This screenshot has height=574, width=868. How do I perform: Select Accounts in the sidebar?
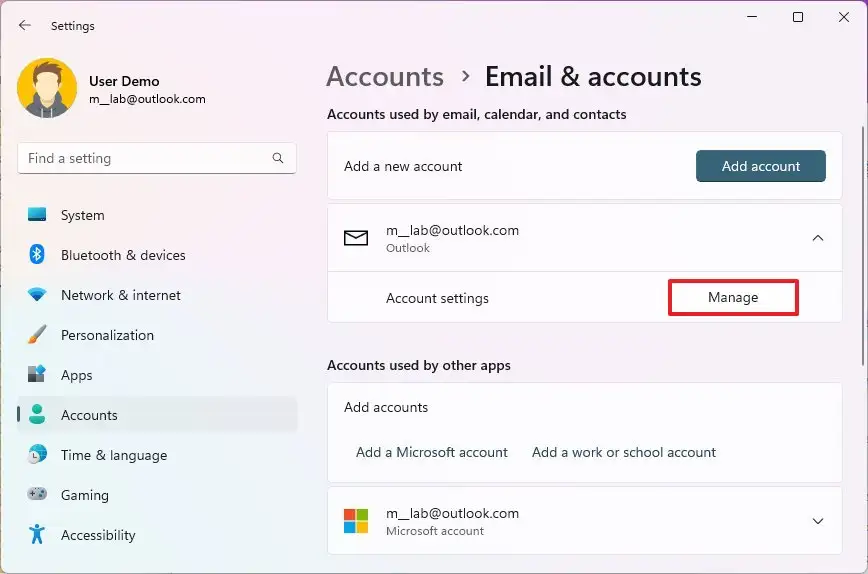(157, 415)
